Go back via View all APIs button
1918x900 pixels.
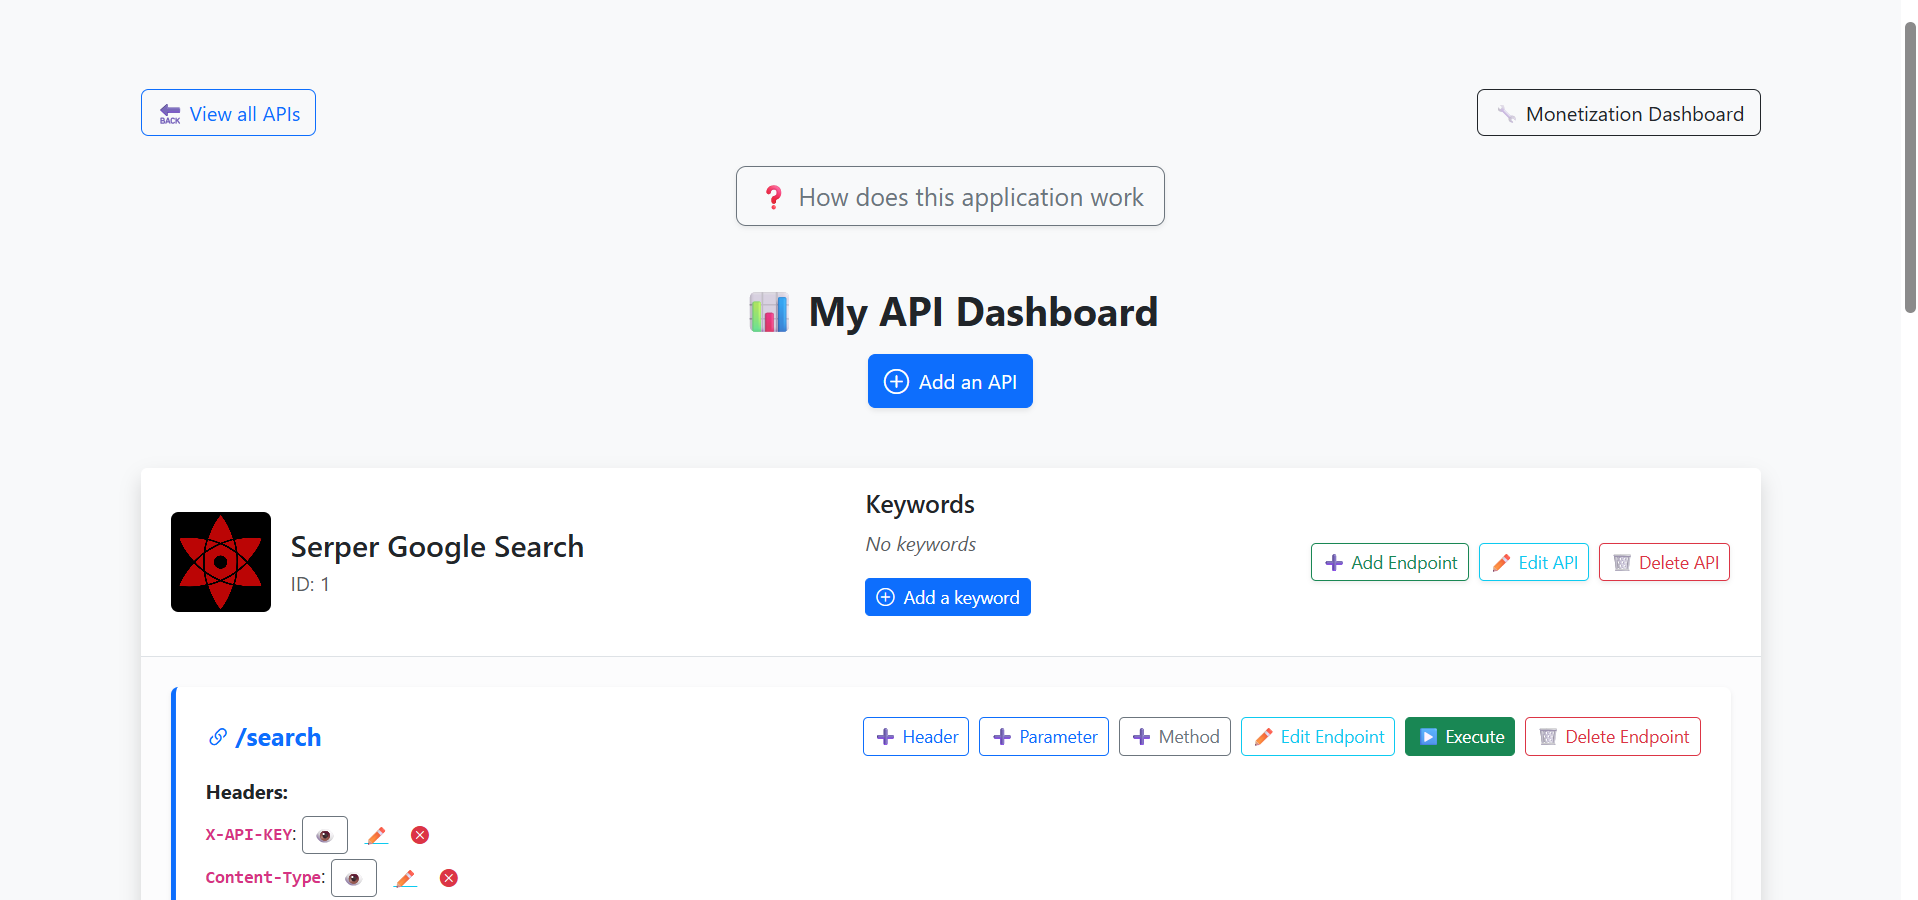click(x=228, y=113)
